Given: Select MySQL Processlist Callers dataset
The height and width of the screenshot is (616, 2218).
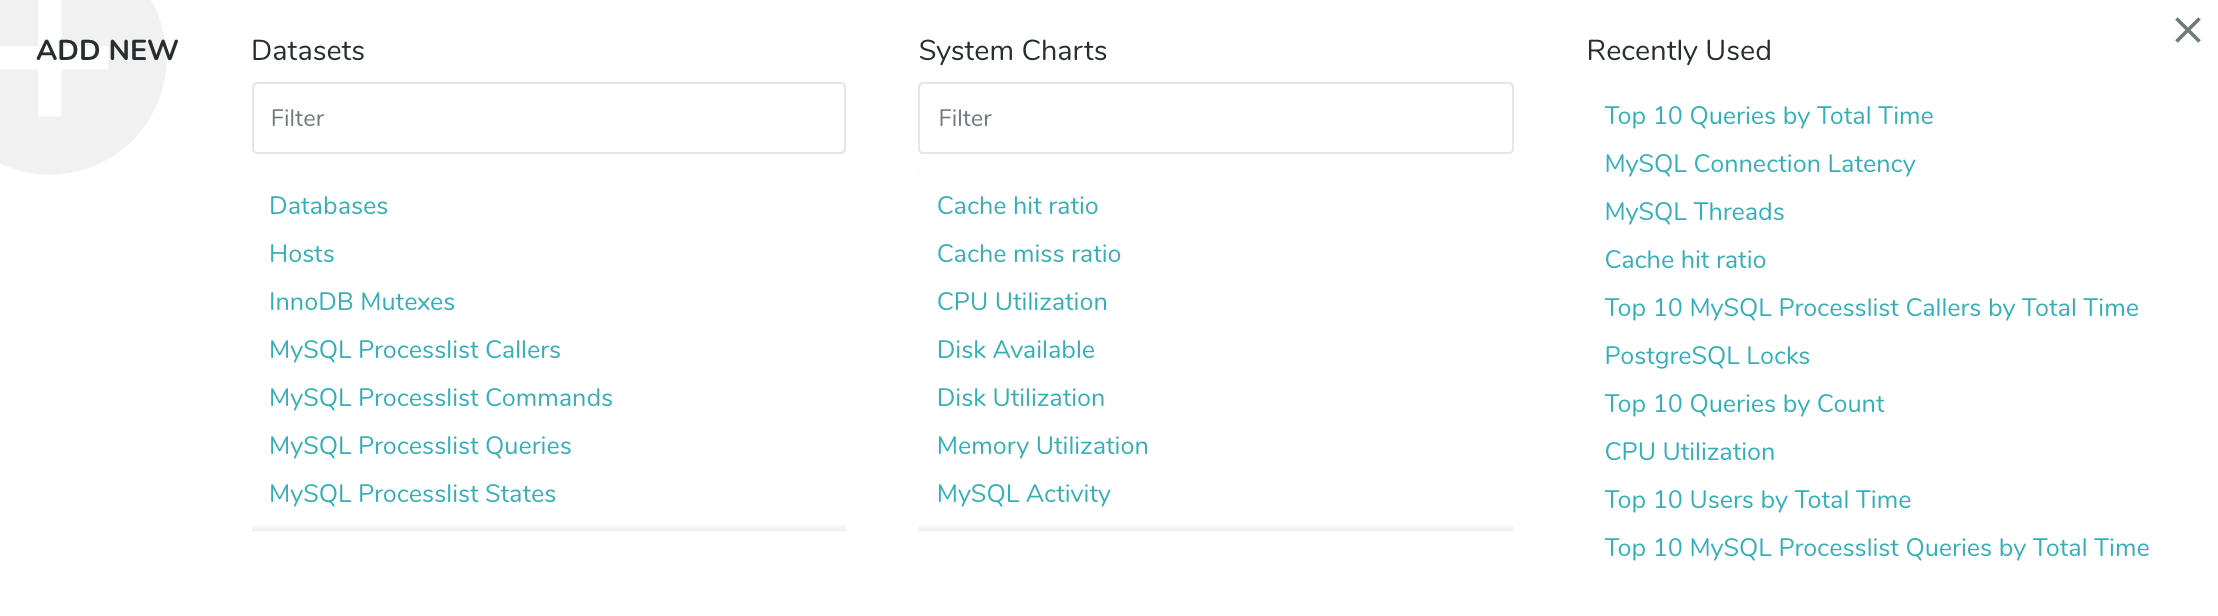Looking at the screenshot, I should 414,350.
